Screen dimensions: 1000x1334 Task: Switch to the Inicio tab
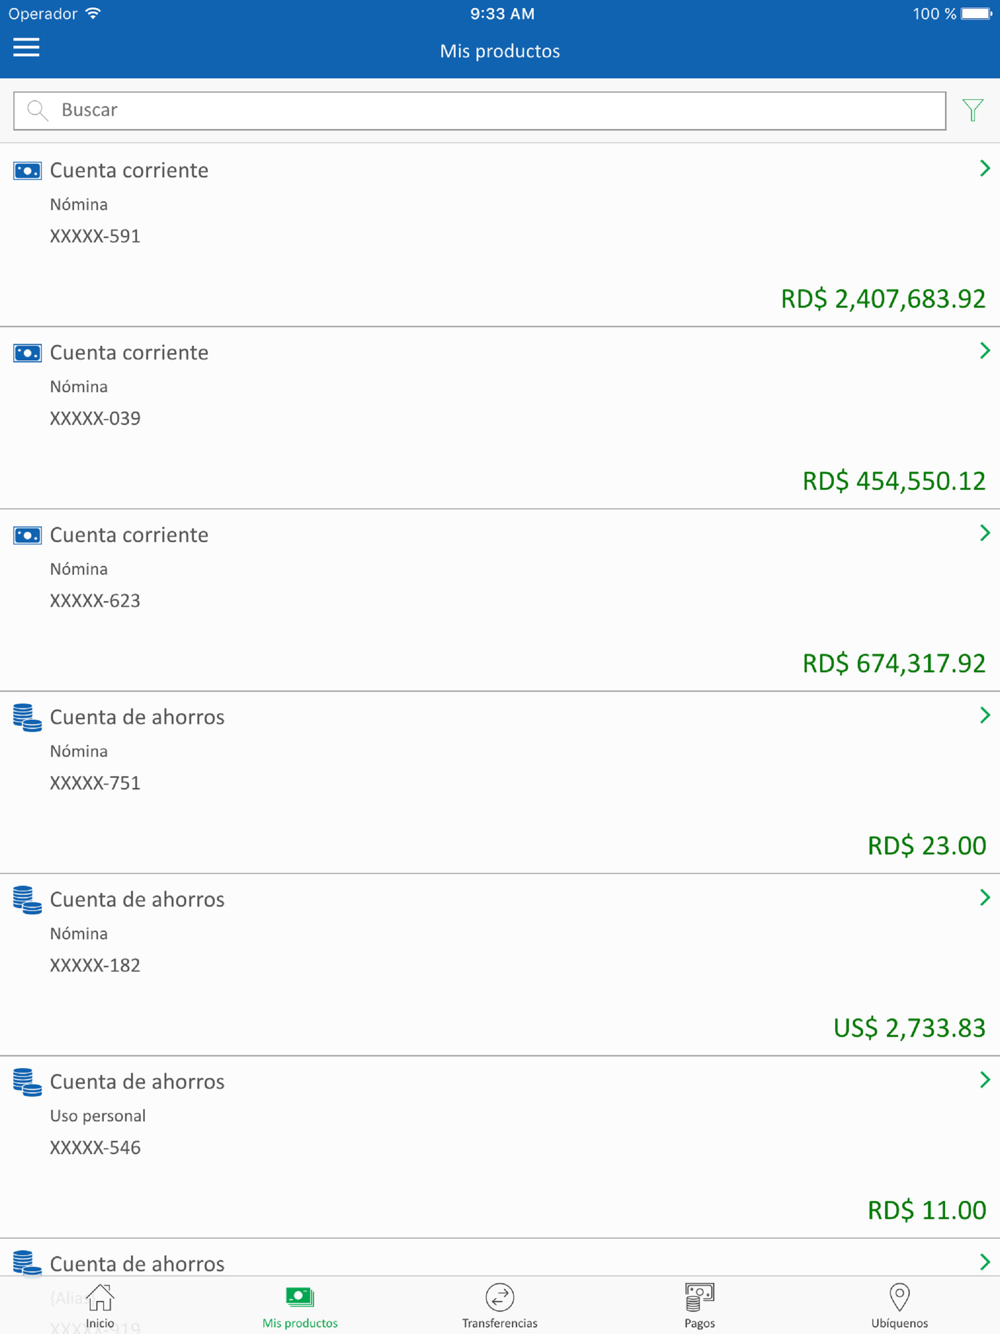(100, 1305)
